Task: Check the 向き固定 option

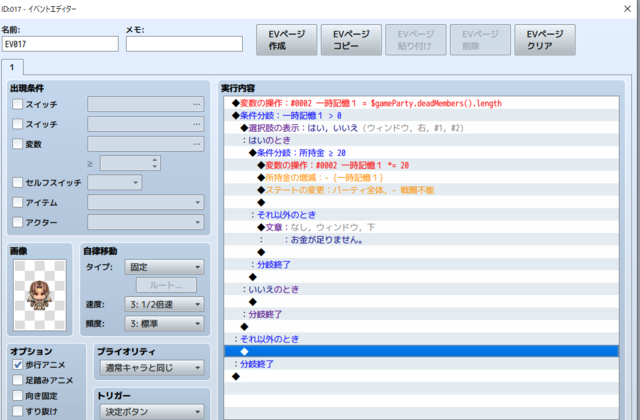Action: pyautogui.click(x=18, y=396)
